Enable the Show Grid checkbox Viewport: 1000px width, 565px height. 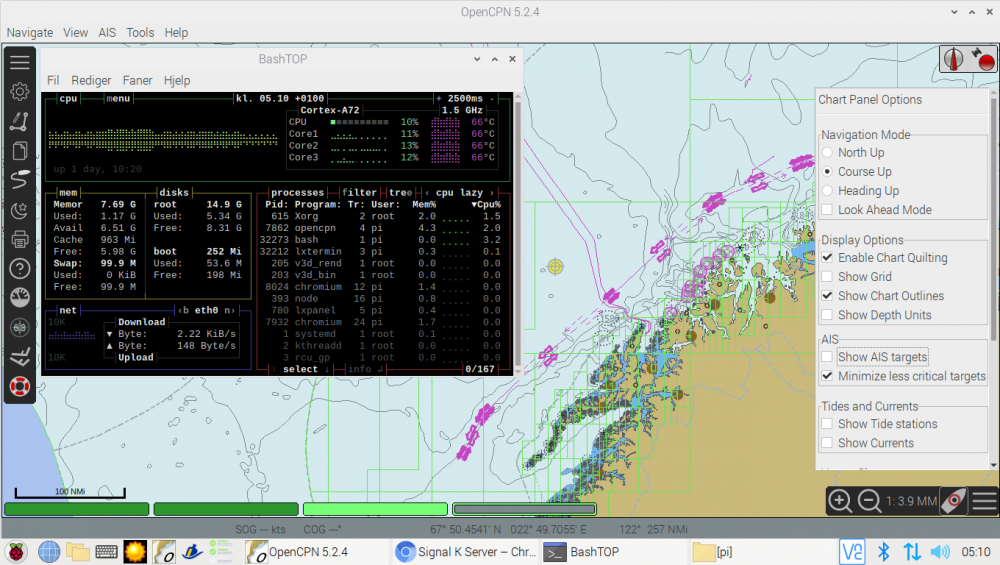827,277
